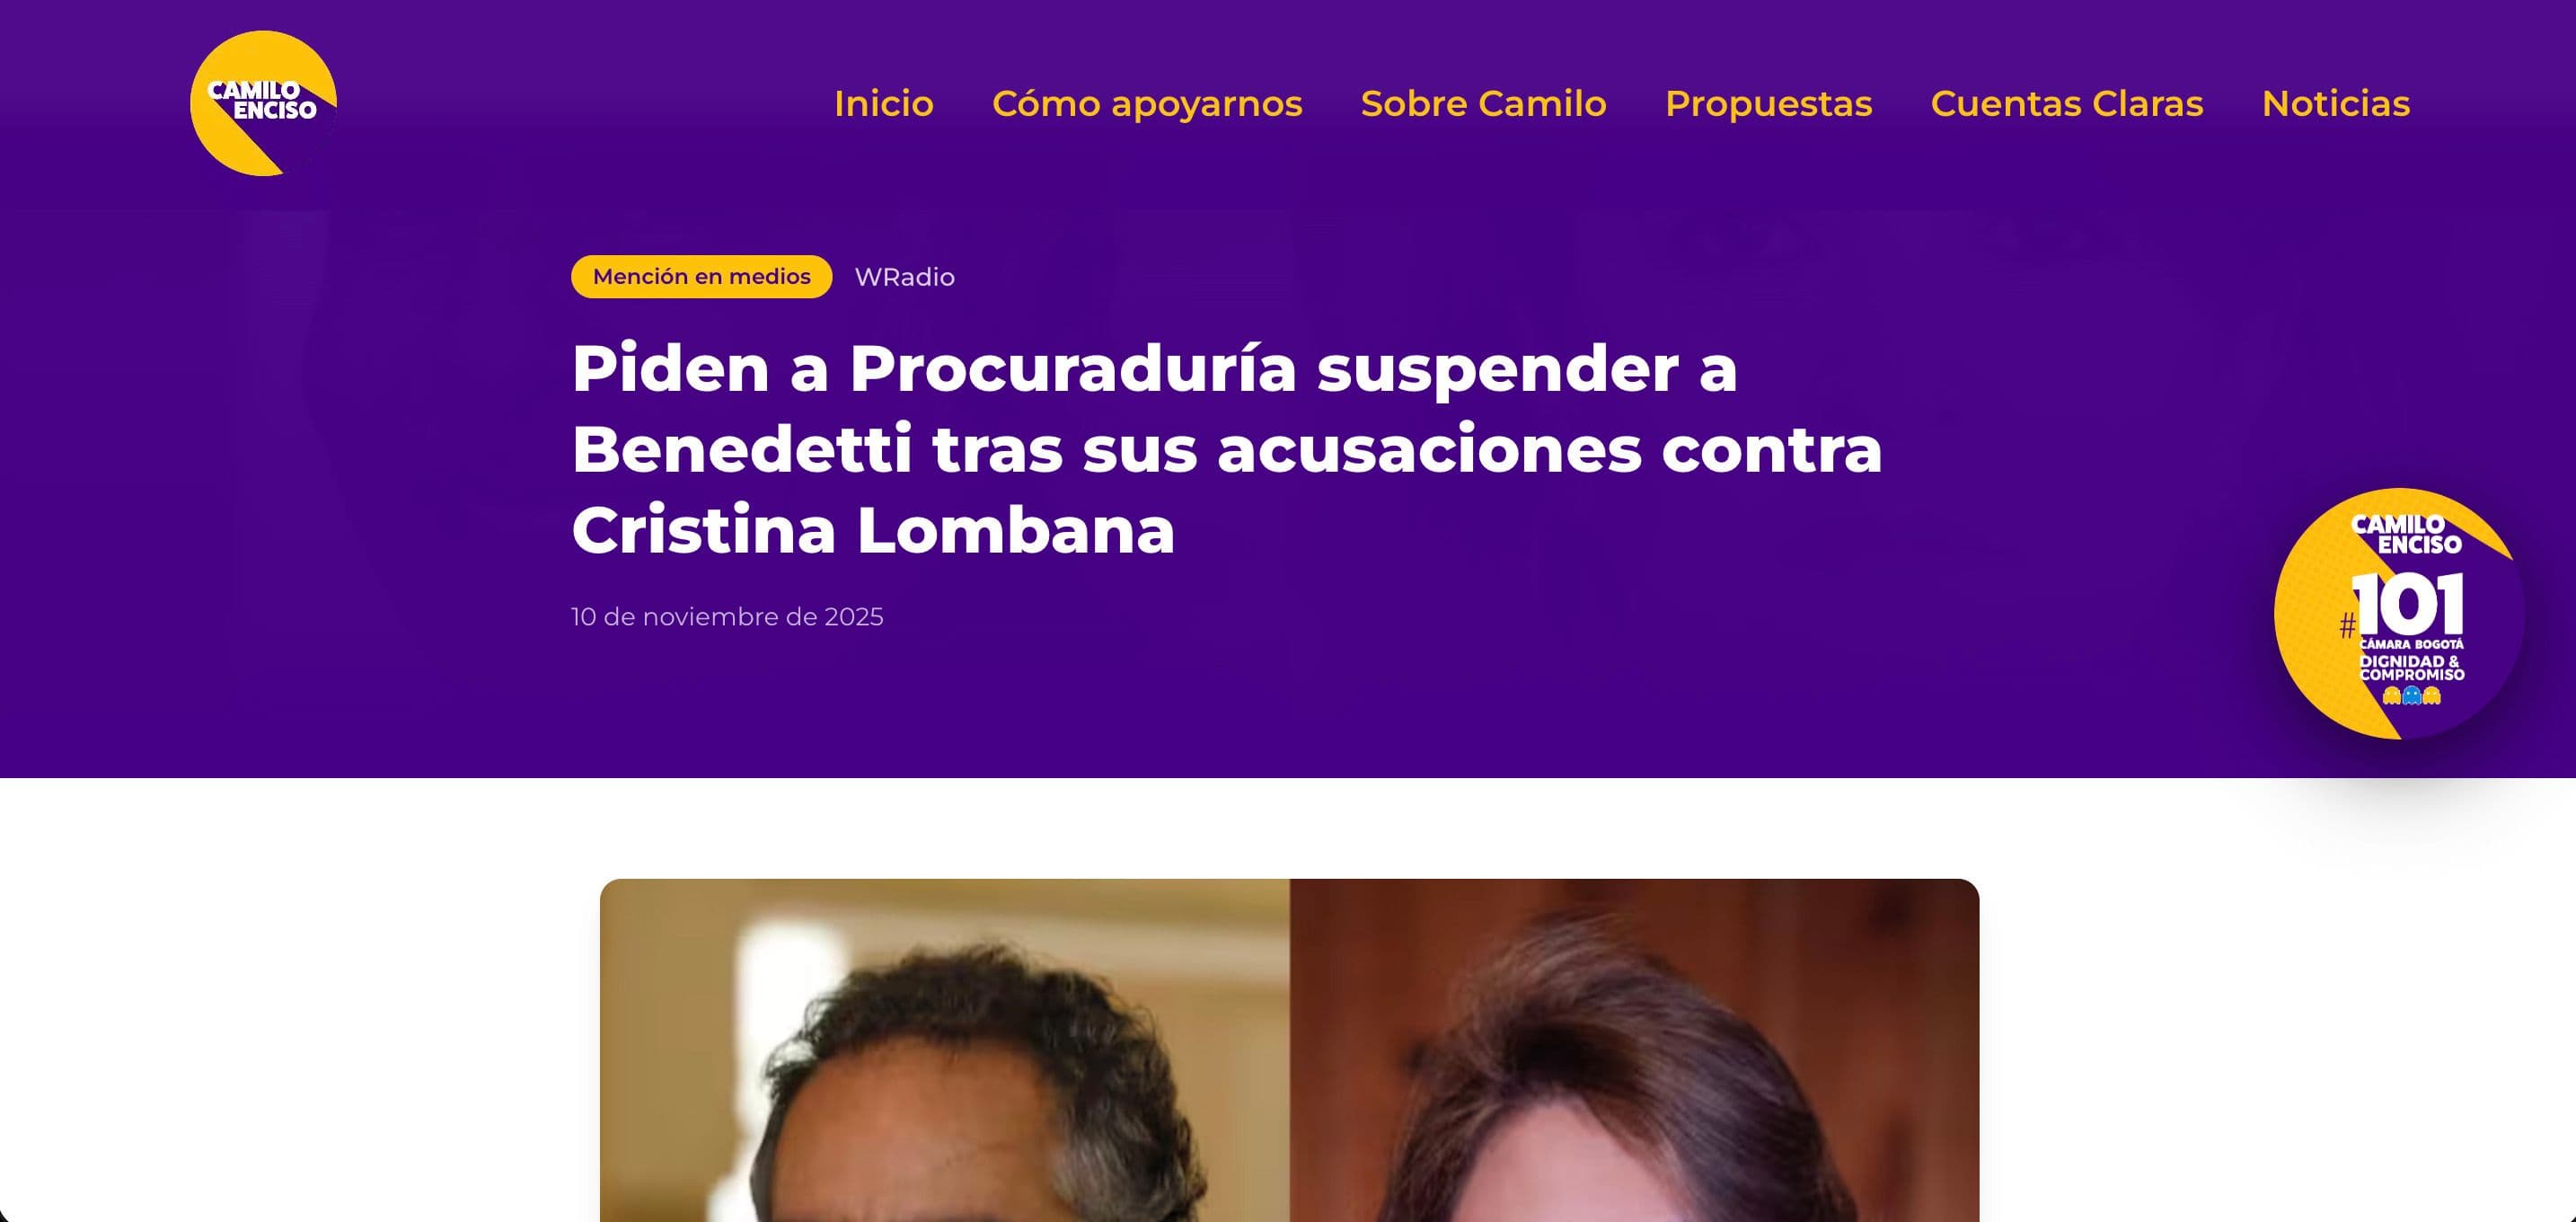Click the large 101 number on badge
This screenshot has height=1222, width=2576.
2408,605
